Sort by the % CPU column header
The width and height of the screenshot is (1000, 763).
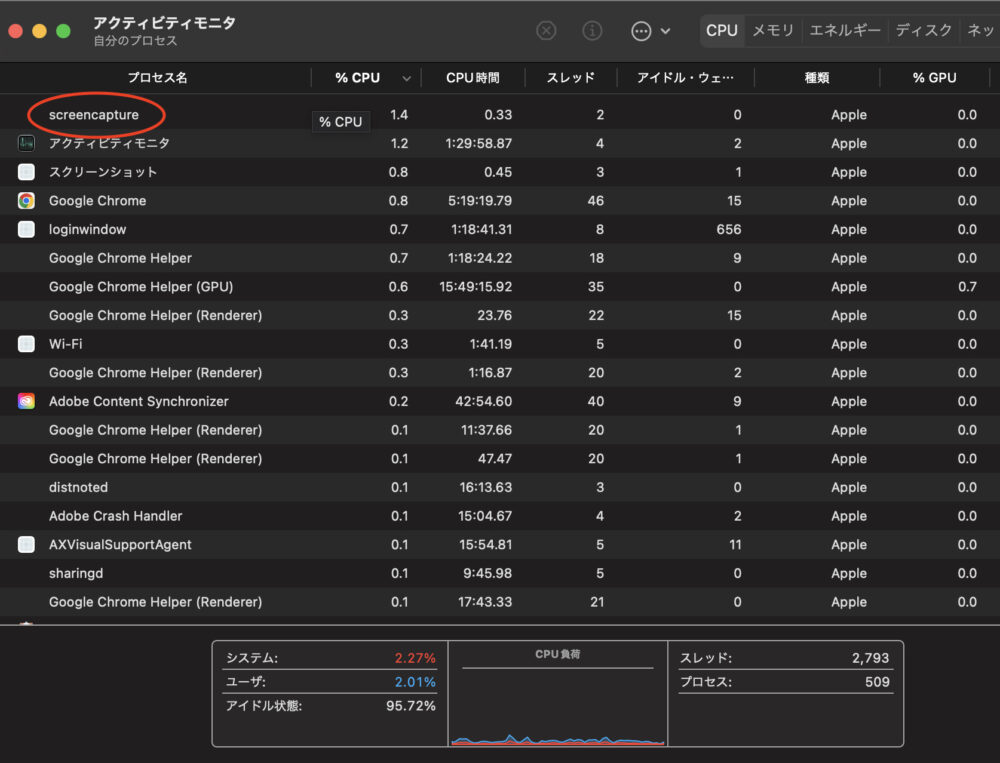tap(357, 78)
